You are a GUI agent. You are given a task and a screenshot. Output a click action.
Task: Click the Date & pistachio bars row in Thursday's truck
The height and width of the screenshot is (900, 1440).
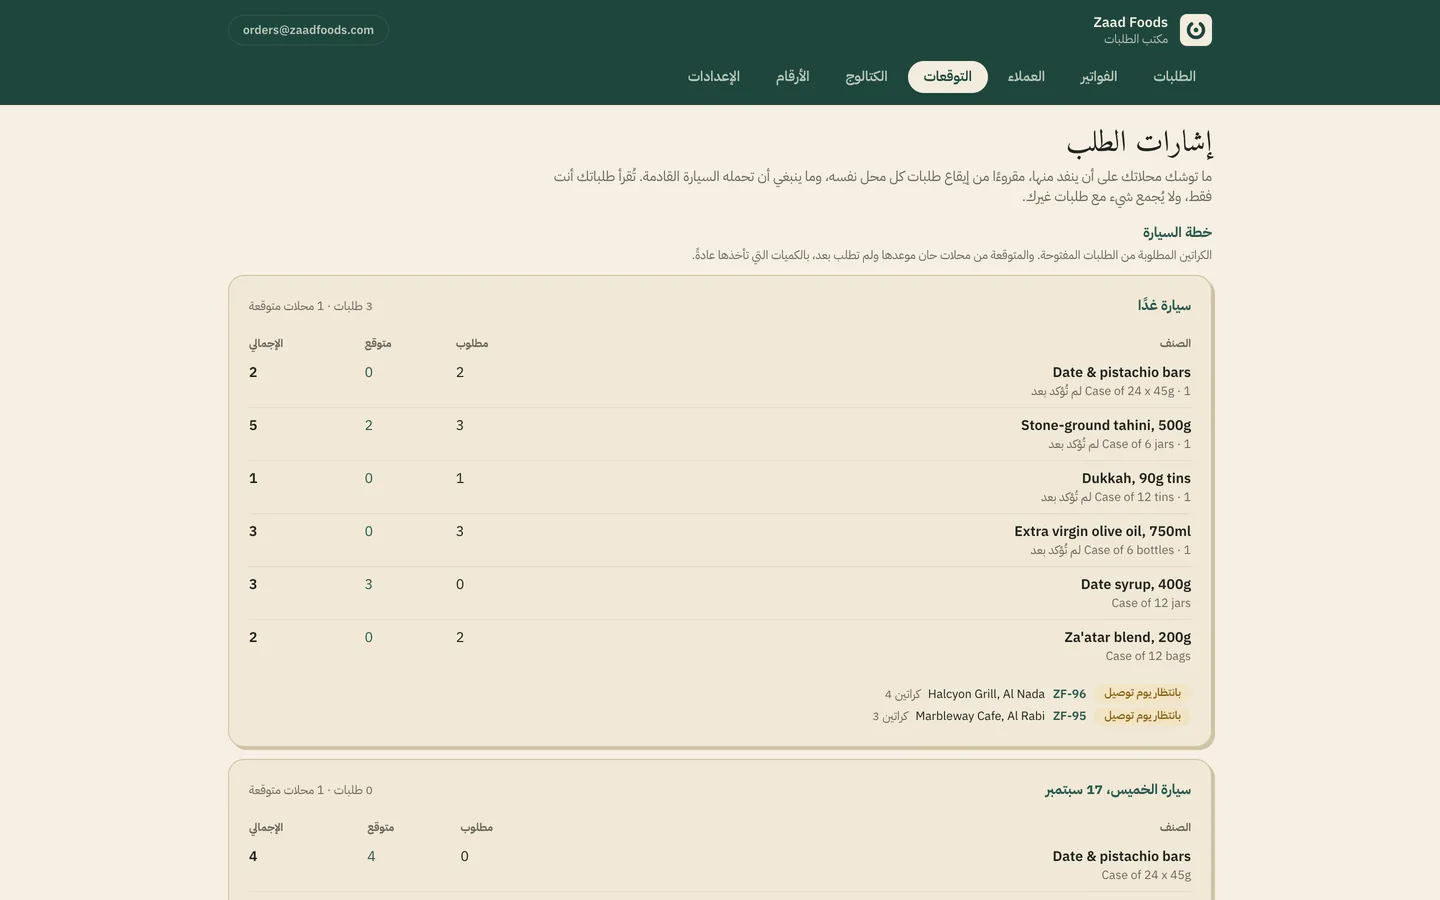point(720,865)
